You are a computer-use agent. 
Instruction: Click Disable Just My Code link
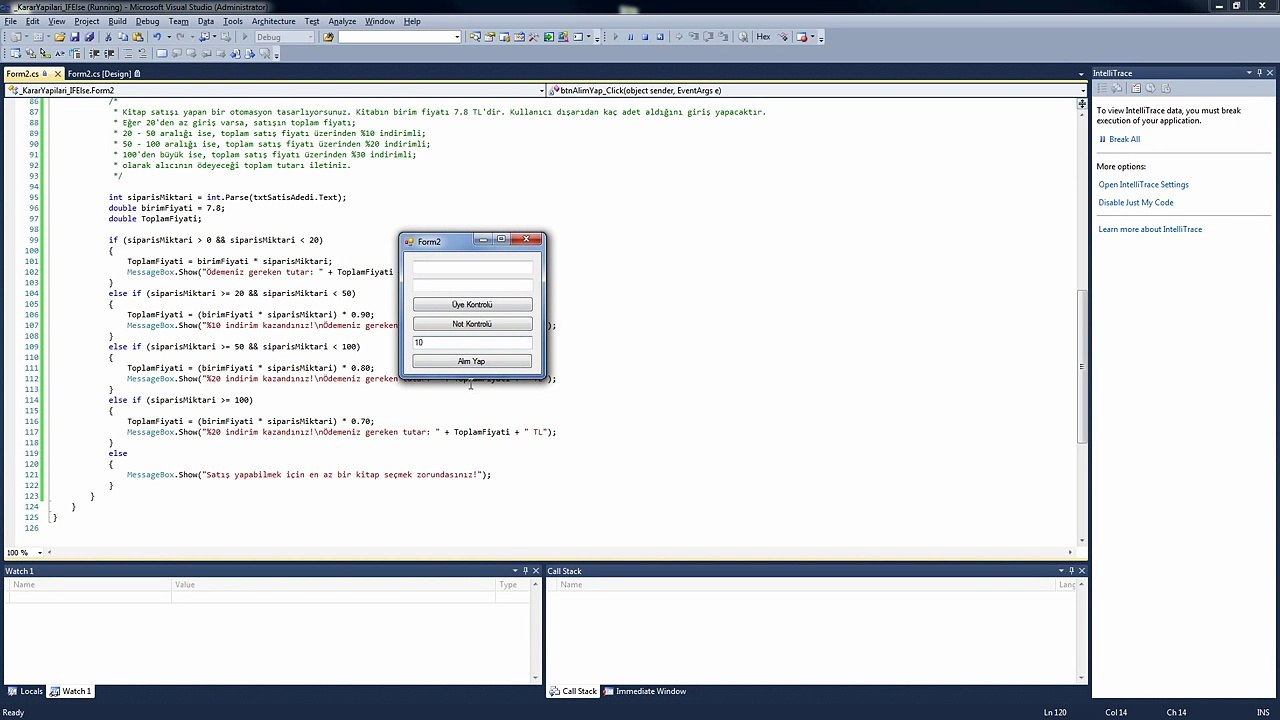[x=1135, y=202]
